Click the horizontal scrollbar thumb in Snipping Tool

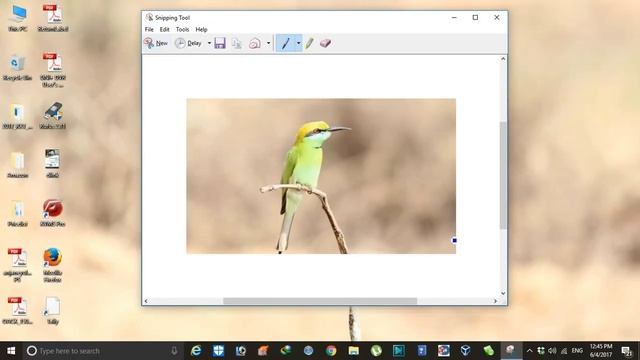coord(320,301)
